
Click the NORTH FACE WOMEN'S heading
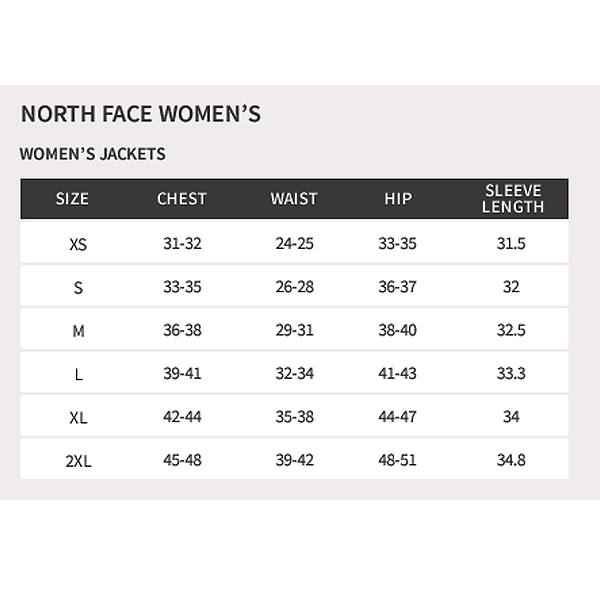141,114
